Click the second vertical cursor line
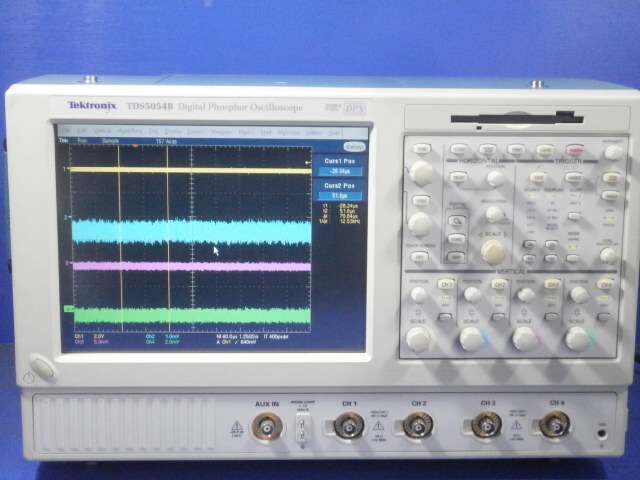640x480 pixels. click(168, 239)
